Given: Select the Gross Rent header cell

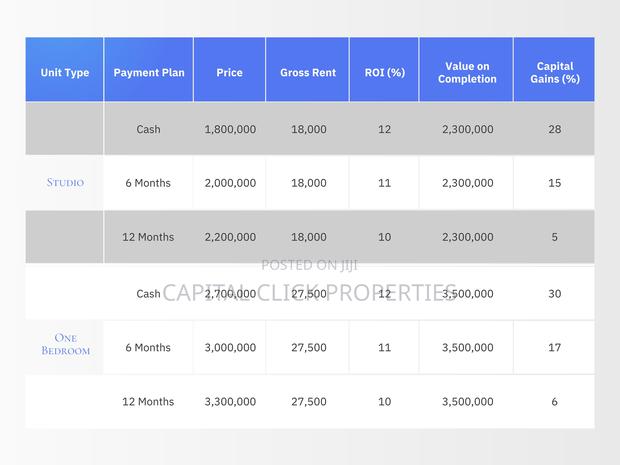Looking at the screenshot, I should [x=306, y=73].
